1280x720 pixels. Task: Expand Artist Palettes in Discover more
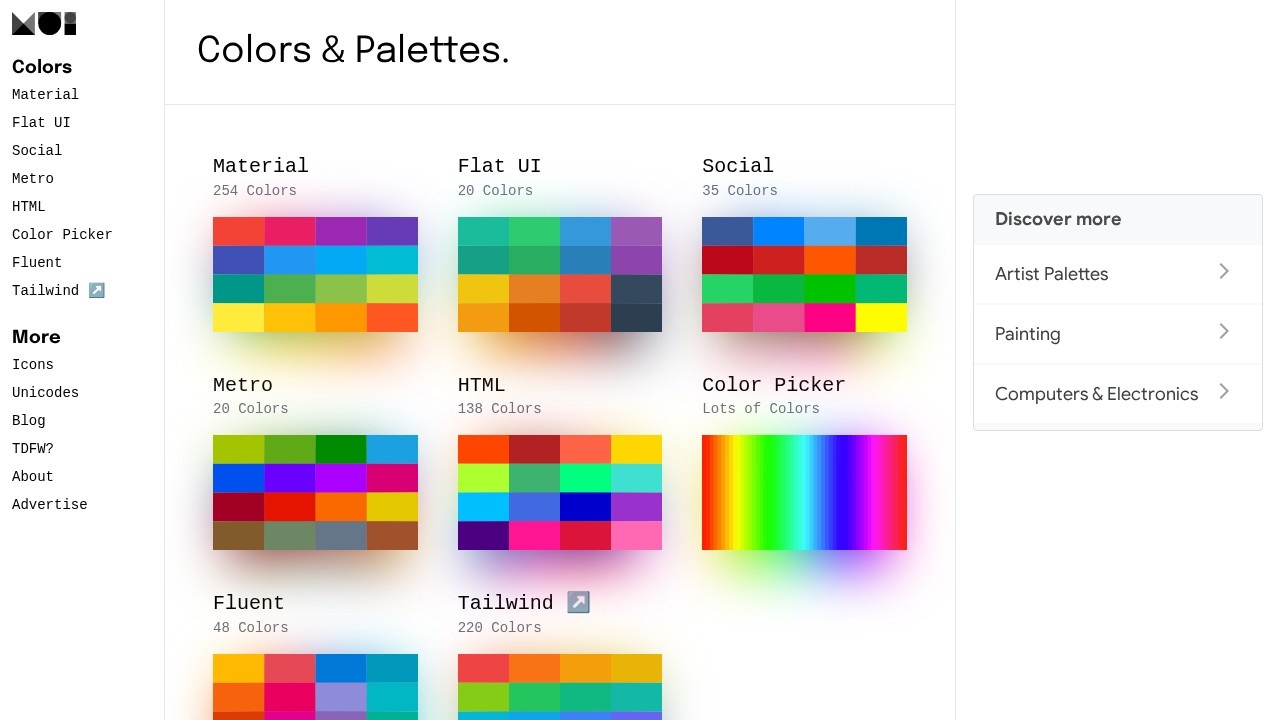pos(1224,271)
